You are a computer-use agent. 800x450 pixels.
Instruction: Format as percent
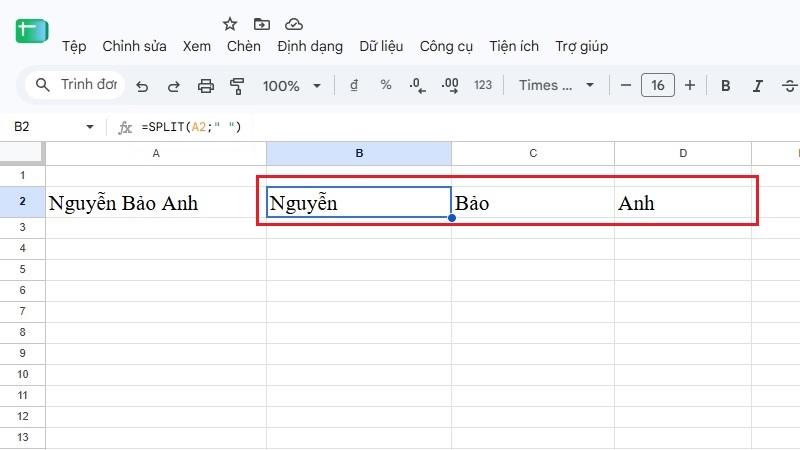(x=386, y=85)
